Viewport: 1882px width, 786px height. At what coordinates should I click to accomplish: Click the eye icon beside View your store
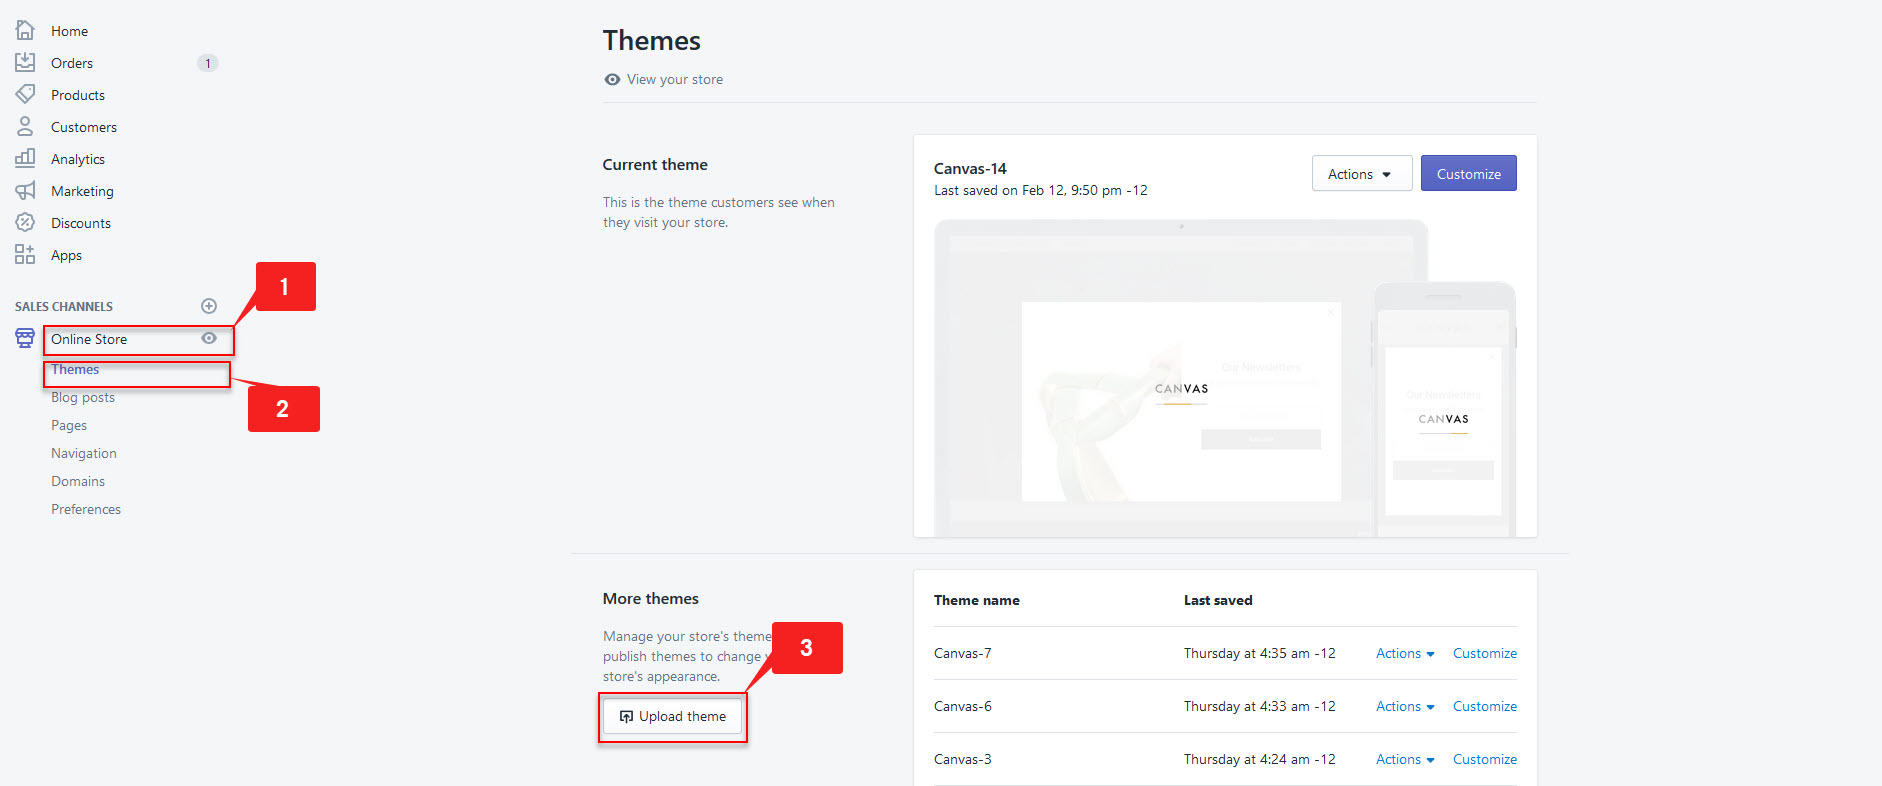pos(612,79)
